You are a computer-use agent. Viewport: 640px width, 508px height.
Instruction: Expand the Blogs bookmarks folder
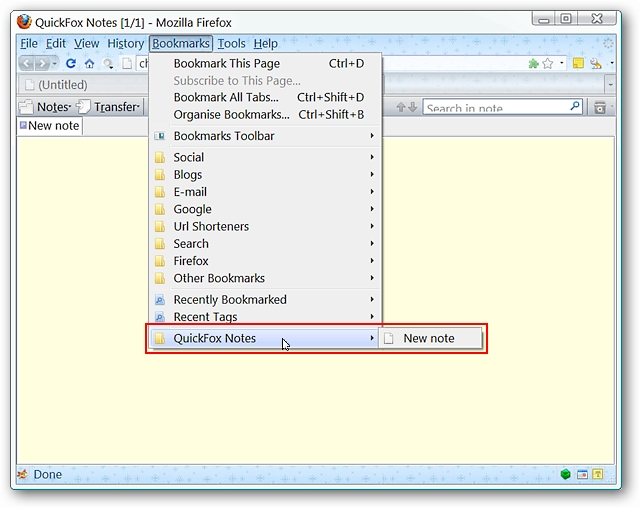265,175
